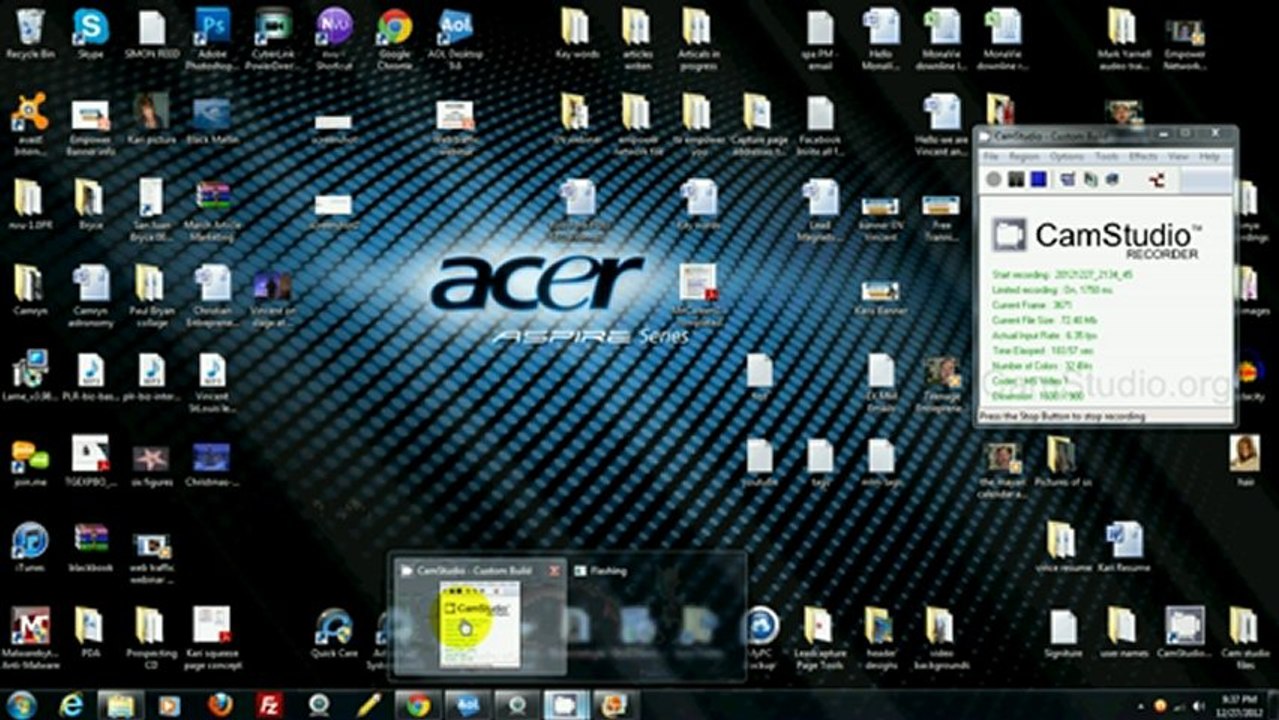Open the Effects menu in CamStudio

(1143, 157)
